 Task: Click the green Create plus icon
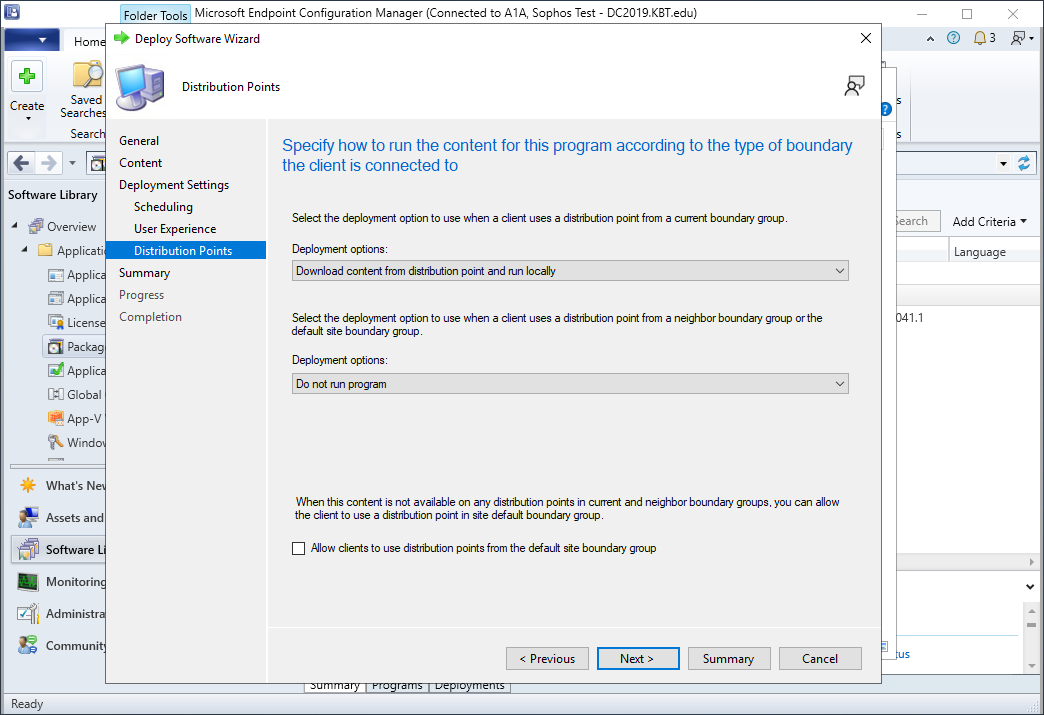coord(27,77)
